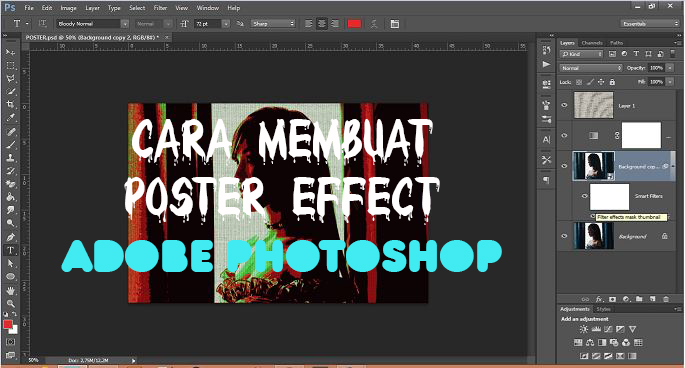685x368 pixels.
Task: Toggle the Smart Filters visibility eye
Action: click(x=585, y=196)
